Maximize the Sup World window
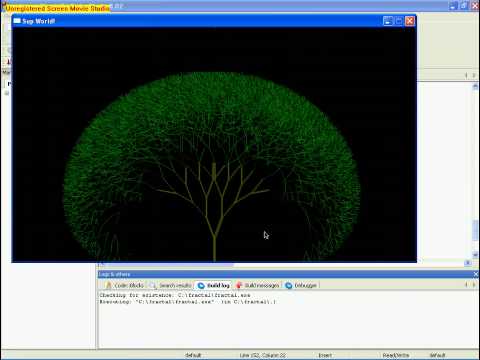Viewport: 480px width, 360px height. coord(399,21)
